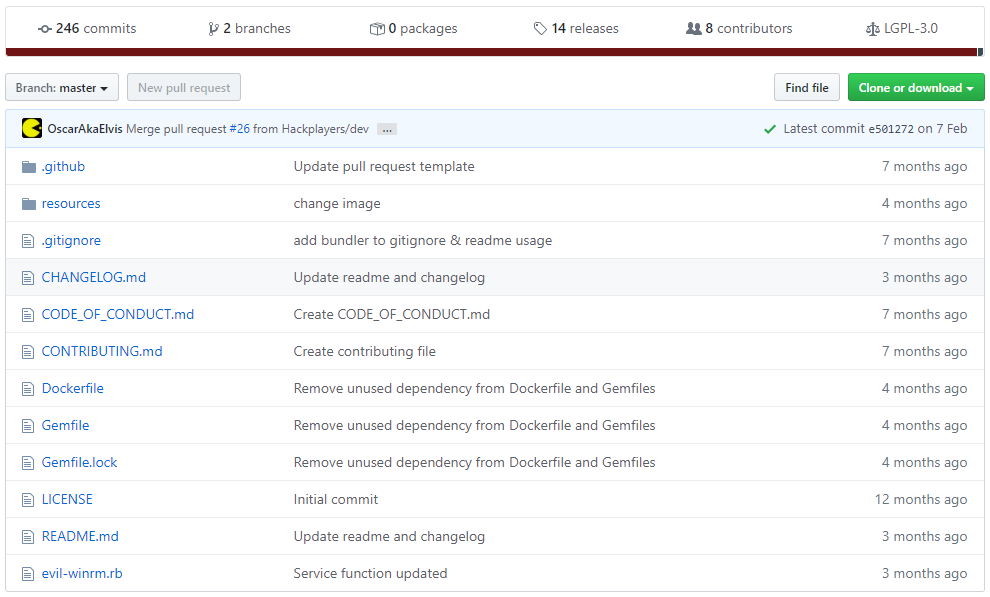Click the README.md file icon
The height and width of the screenshot is (597, 990).
coord(28,536)
